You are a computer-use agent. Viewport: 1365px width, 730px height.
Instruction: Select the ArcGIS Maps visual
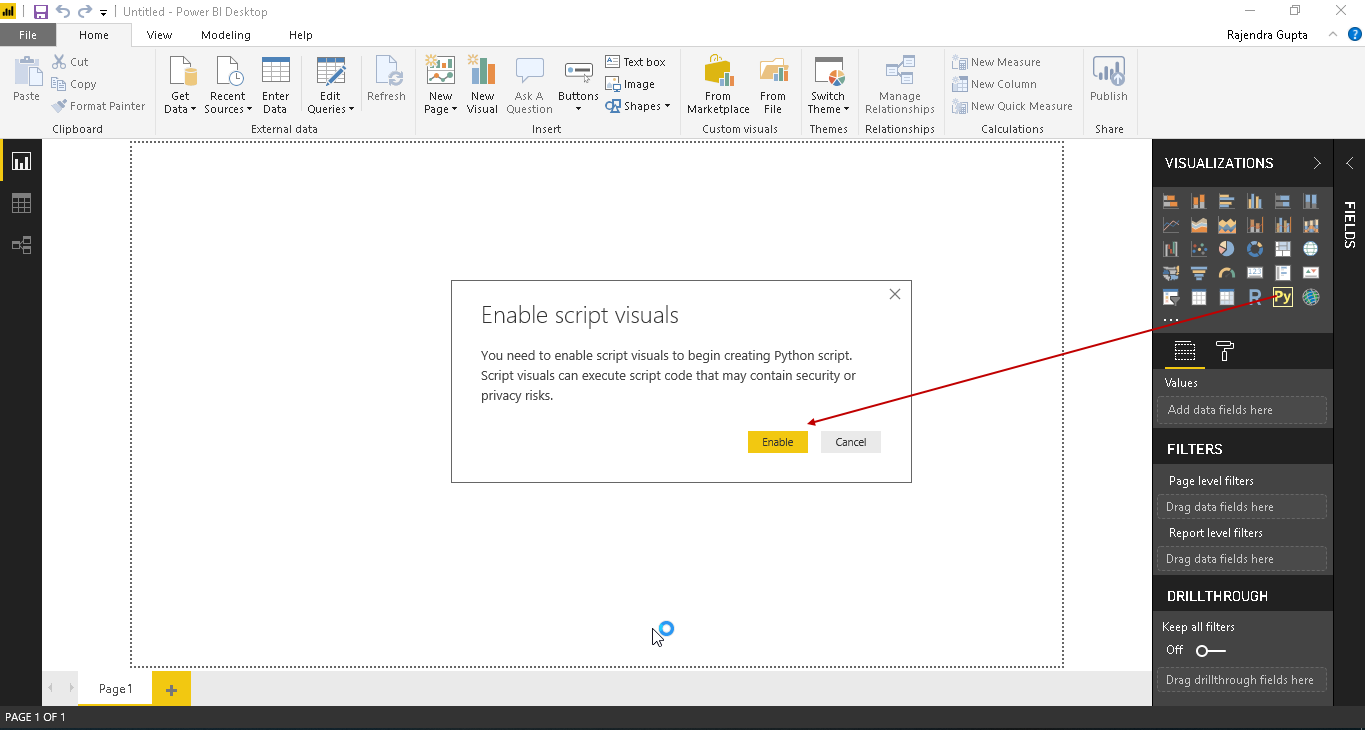tap(1311, 297)
